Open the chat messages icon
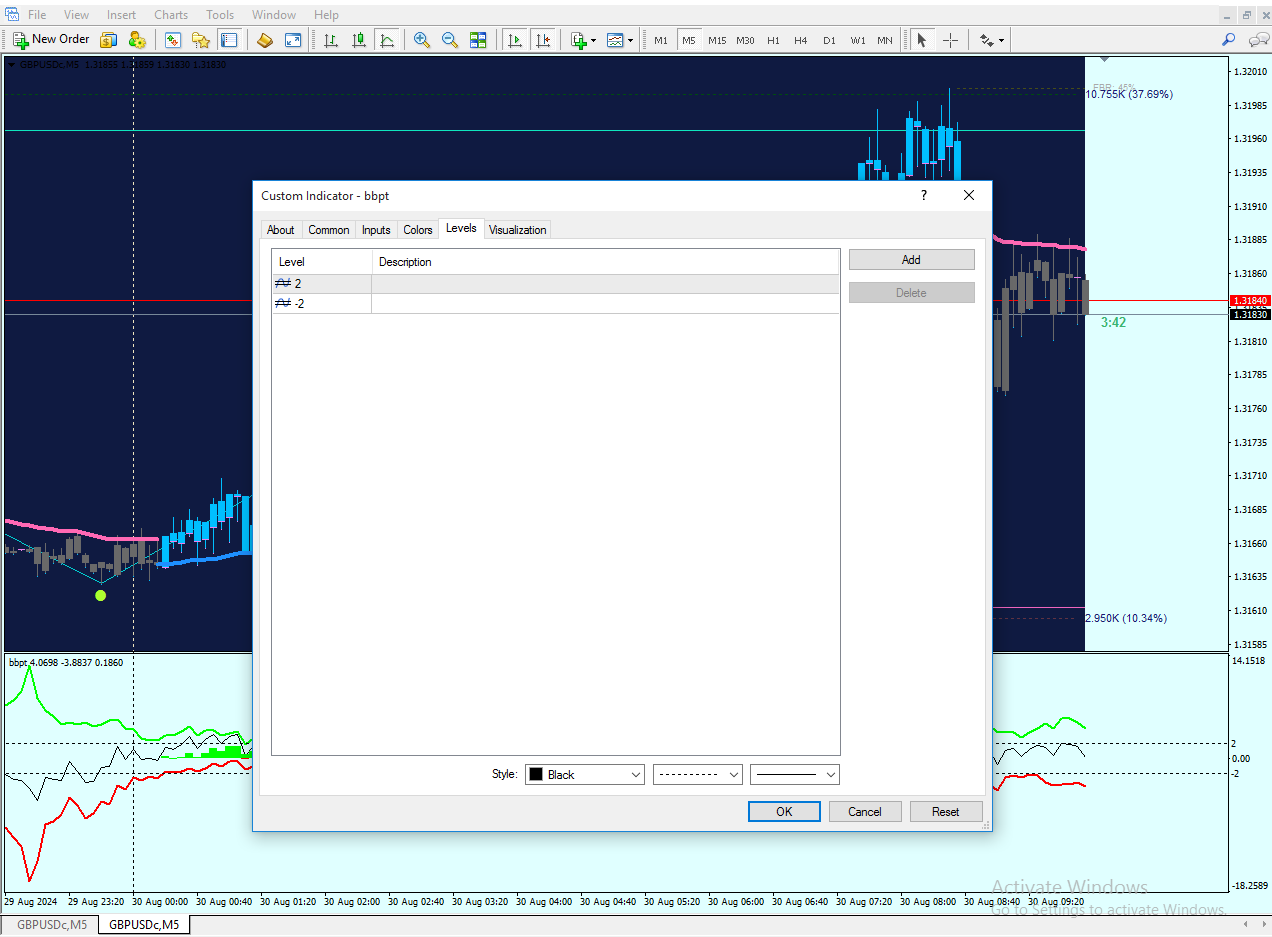1272x937 pixels. pyautogui.click(x=1258, y=40)
